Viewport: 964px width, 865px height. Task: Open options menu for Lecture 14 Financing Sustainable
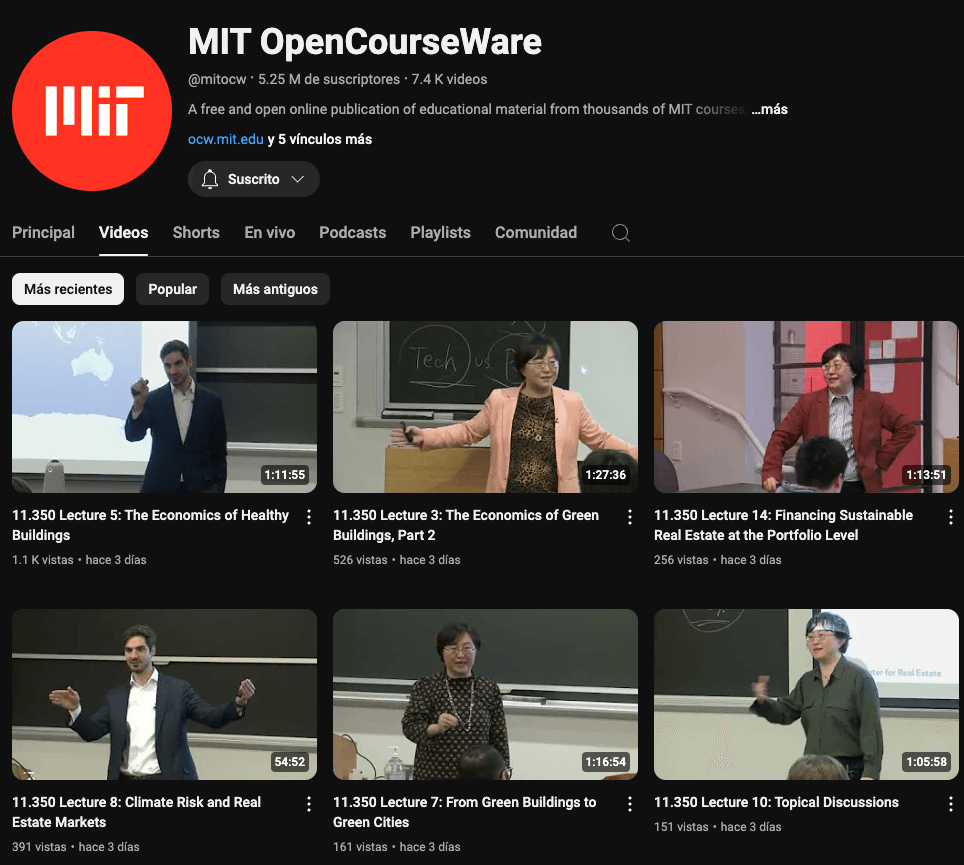pos(950,517)
